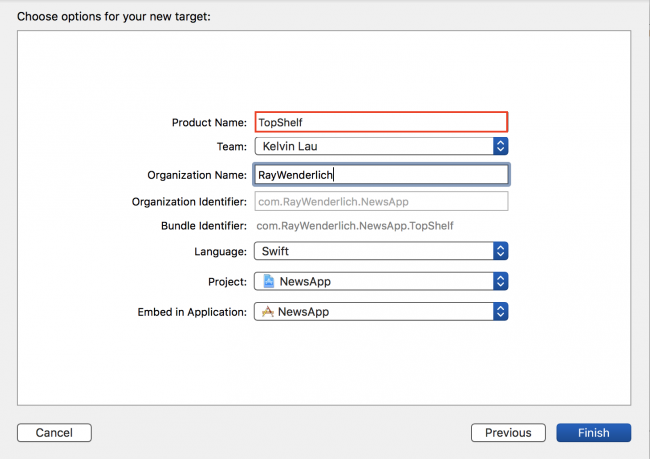Click the Bundle Identifier value text
650x459 pixels.
click(x=355, y=226)
